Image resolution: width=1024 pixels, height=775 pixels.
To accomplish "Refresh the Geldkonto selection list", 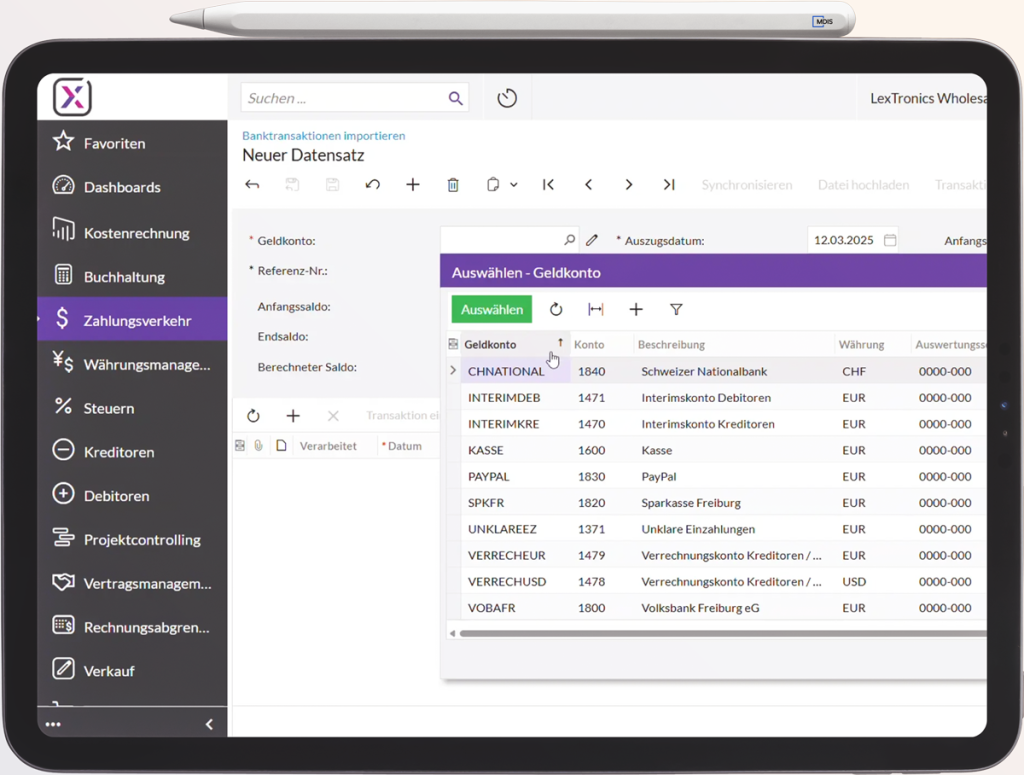I will pos(556,310).
